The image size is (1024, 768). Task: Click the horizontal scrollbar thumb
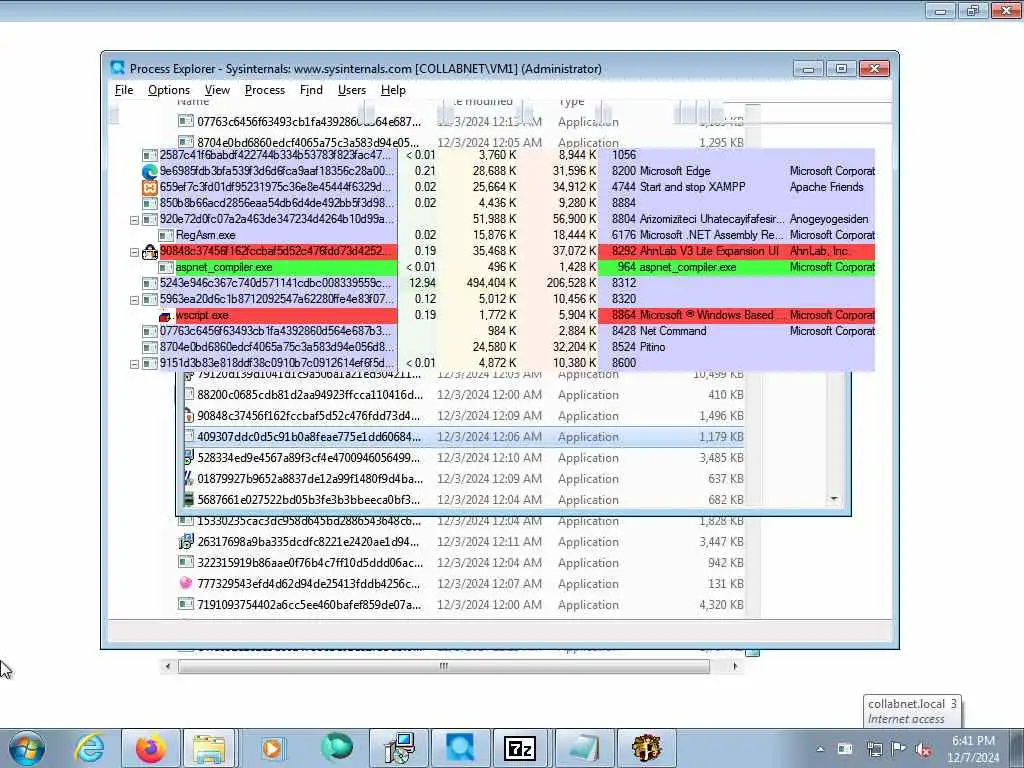[443, 666]
